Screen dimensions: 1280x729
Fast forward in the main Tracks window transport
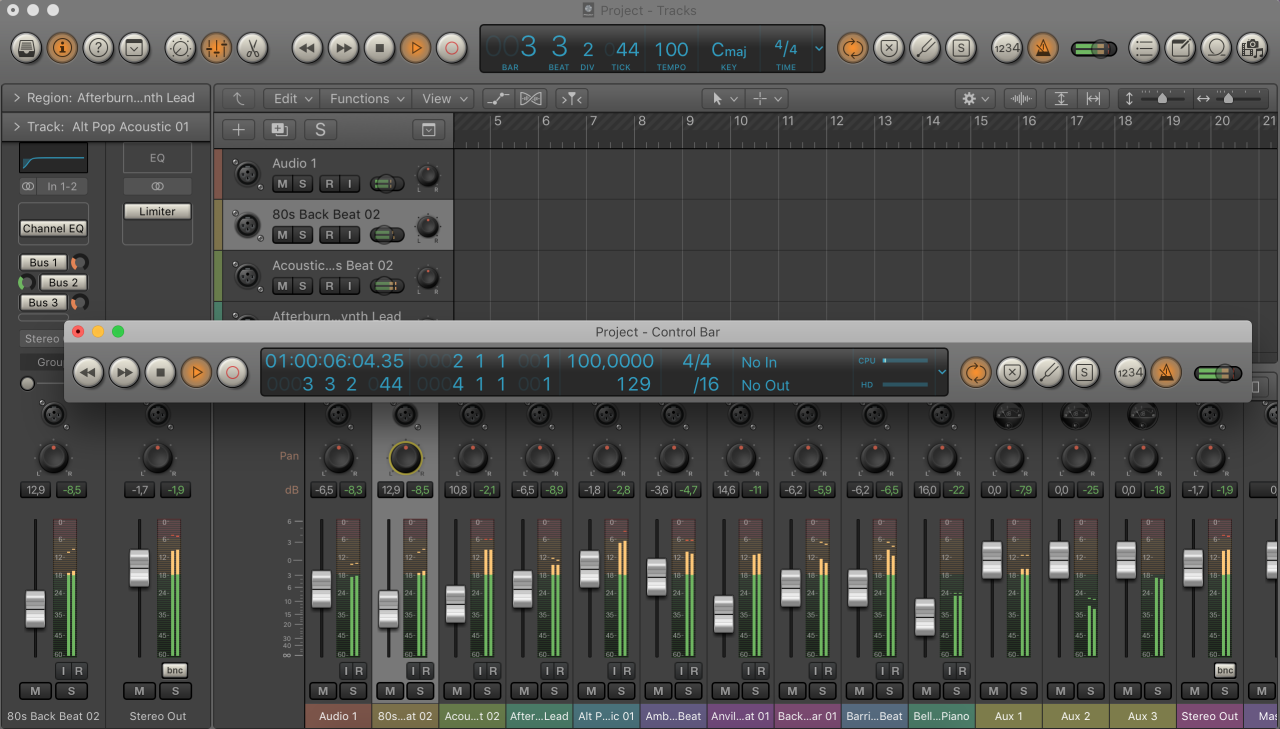(x=343, y=47)
